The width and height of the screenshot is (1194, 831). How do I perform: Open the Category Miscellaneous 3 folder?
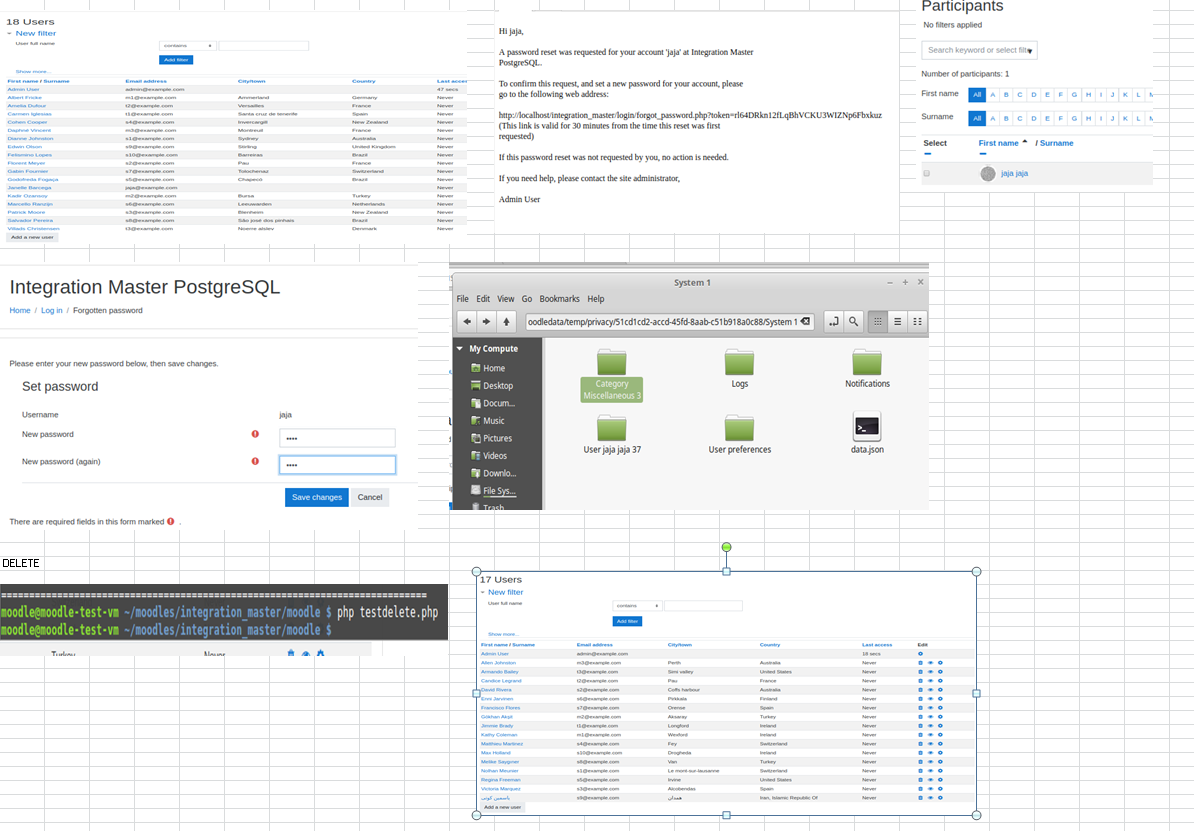tap(611, 376)
